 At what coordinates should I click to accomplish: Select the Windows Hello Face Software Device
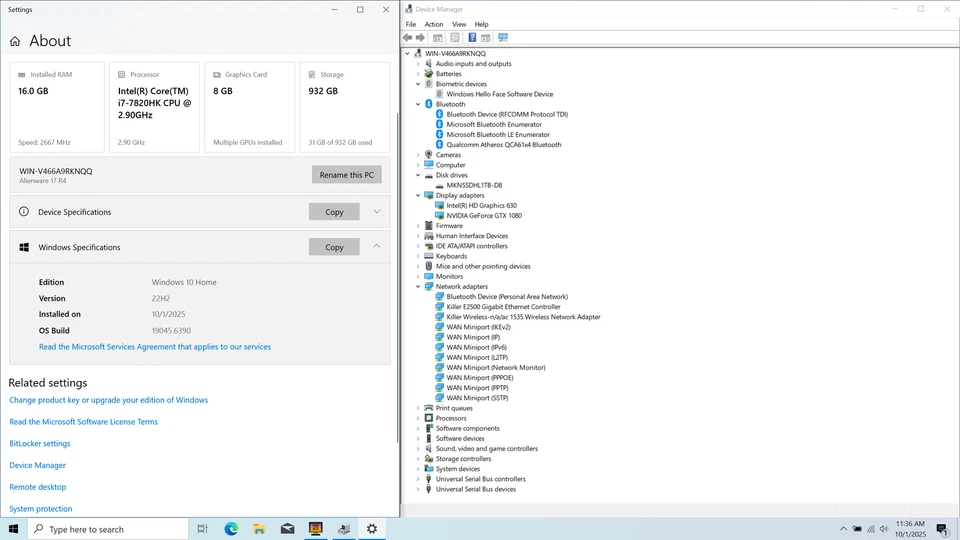click(x=500, y=94)
